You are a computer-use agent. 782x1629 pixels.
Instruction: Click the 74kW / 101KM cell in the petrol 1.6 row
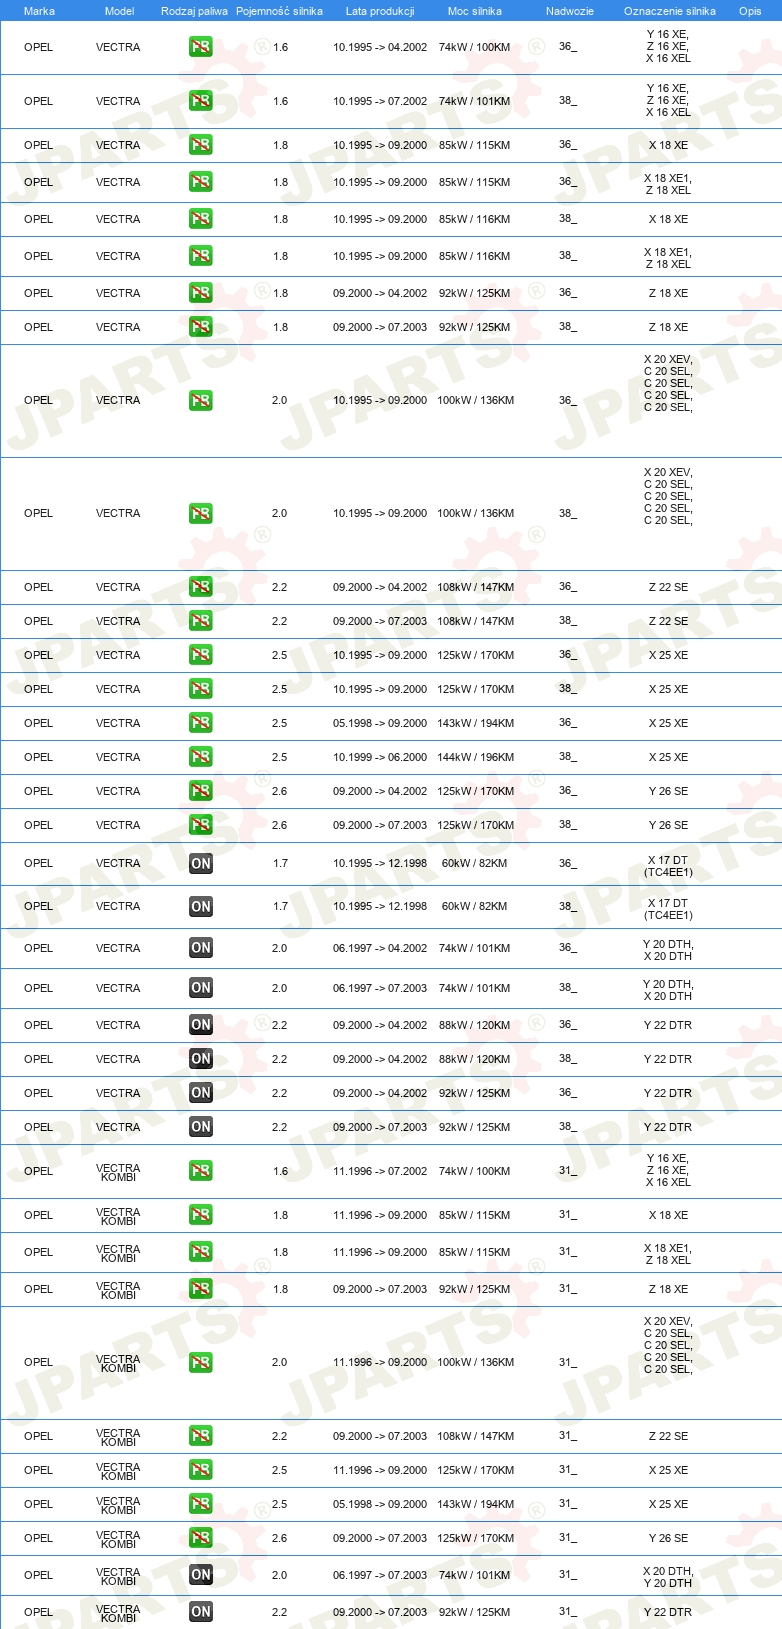pos(475,101)
